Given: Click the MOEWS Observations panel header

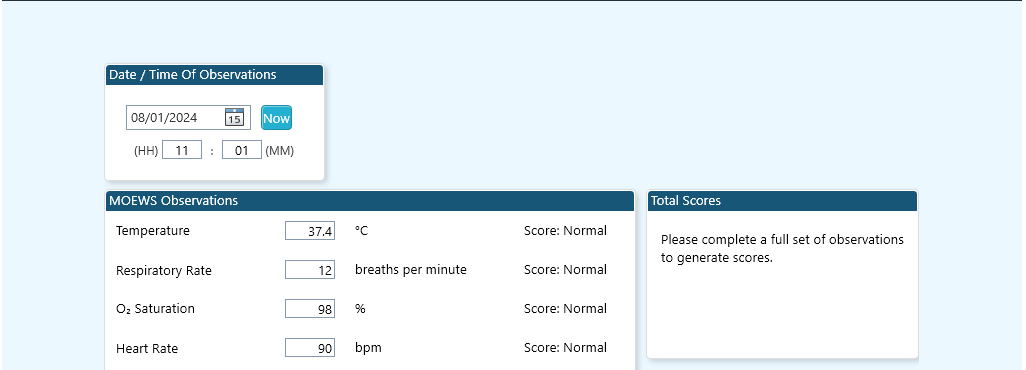Looking at the screenshot, I should pyautogui.click(x=370, y=201).
